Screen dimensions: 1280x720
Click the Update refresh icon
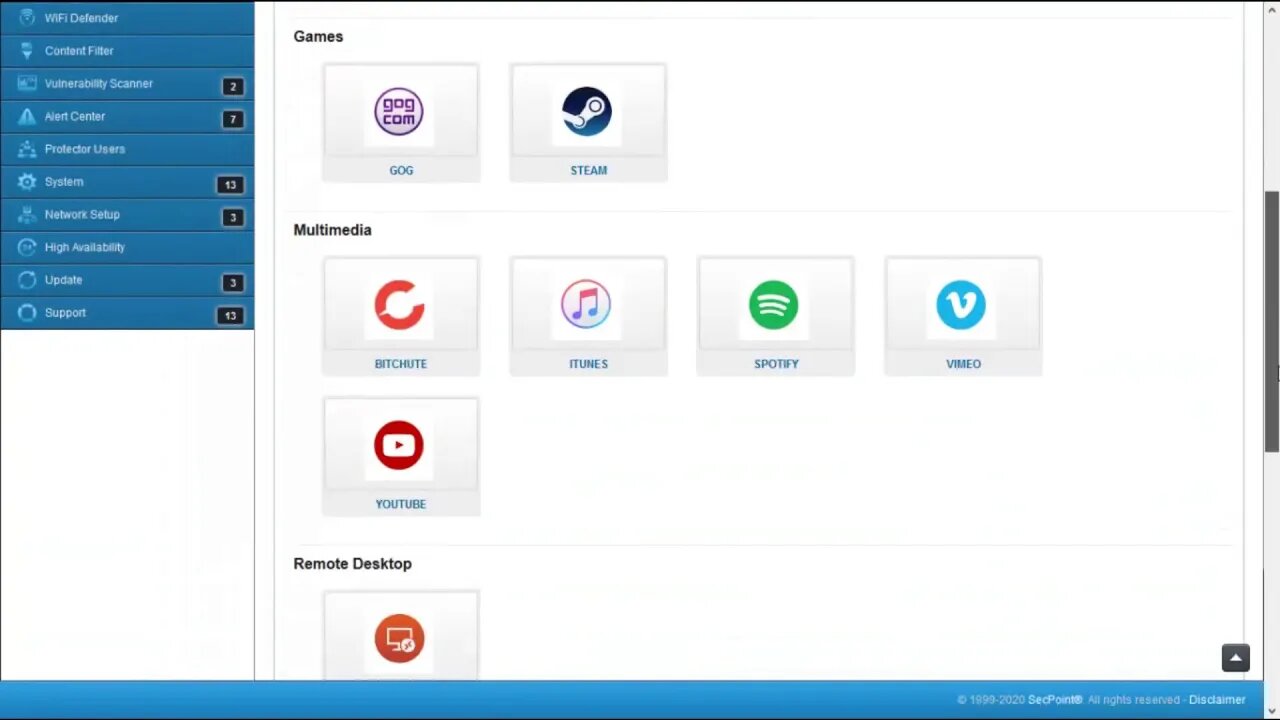tap(27, 280)
